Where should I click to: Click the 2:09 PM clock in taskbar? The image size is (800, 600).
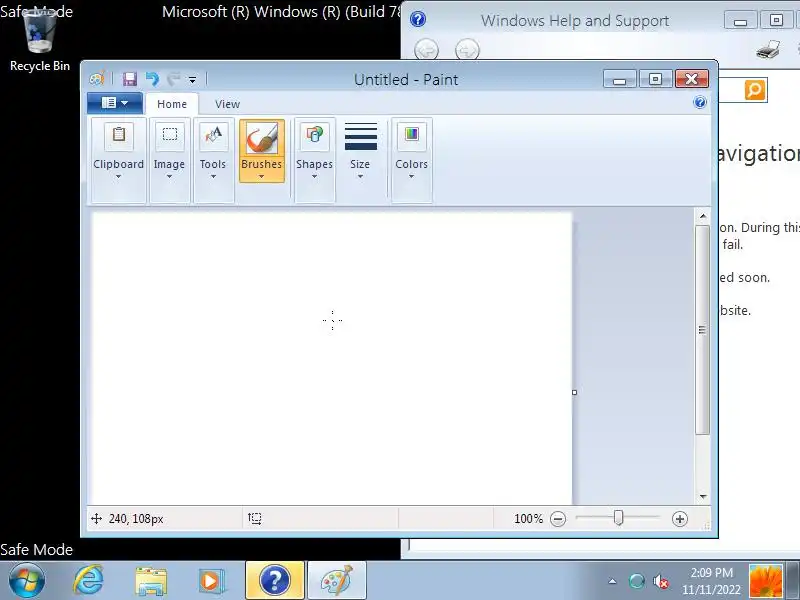(712, 572)
